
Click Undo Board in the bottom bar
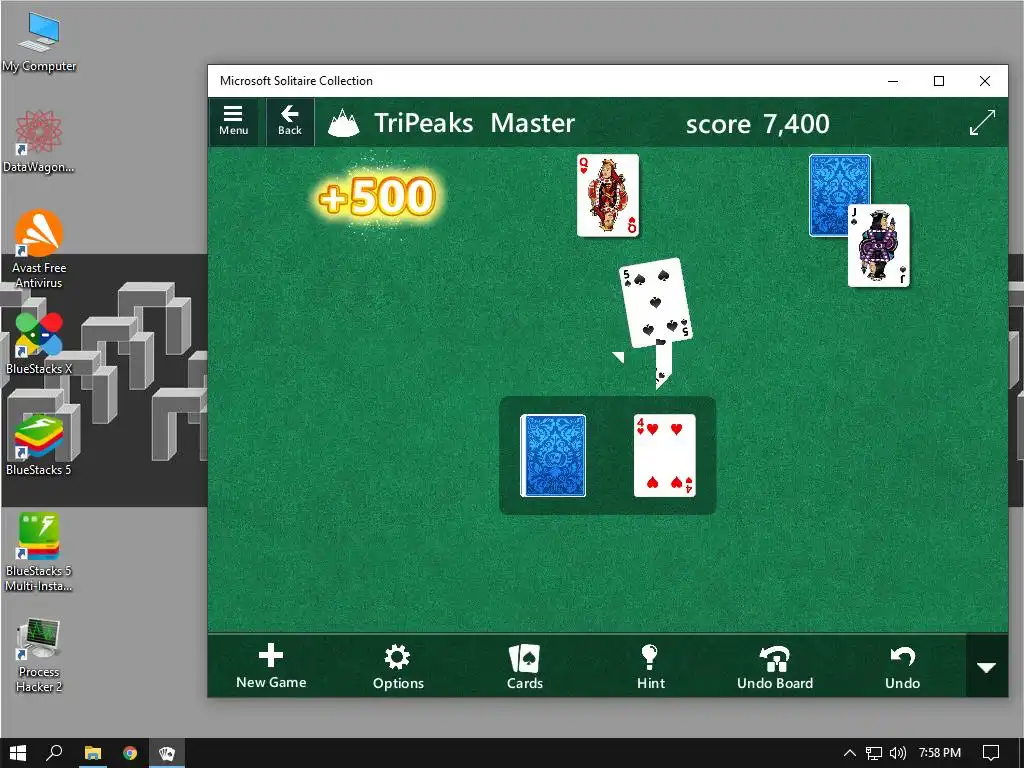tap(775, 667)
